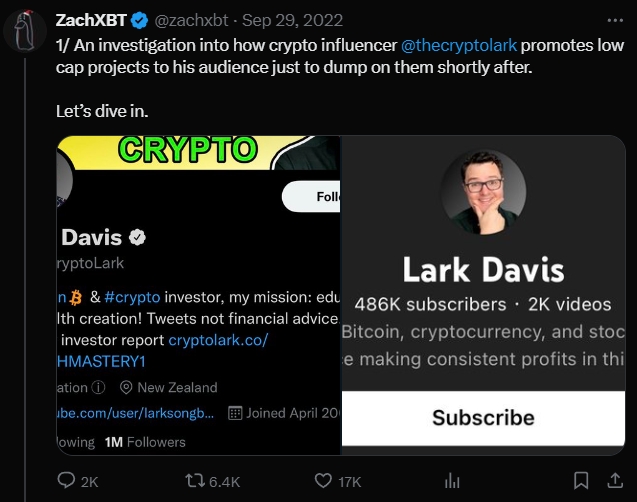Click the cryptolark.co link in the bio

tap(219, 340)
